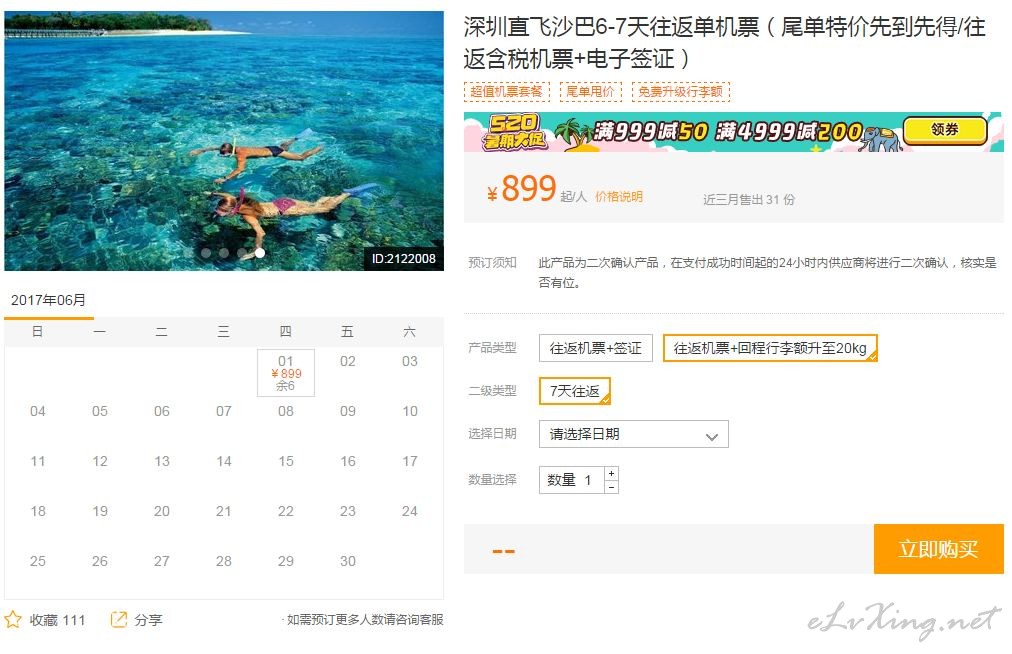1012x654 pixels.
Task: Pick June 01 priced ¥899
Action: 286,373
